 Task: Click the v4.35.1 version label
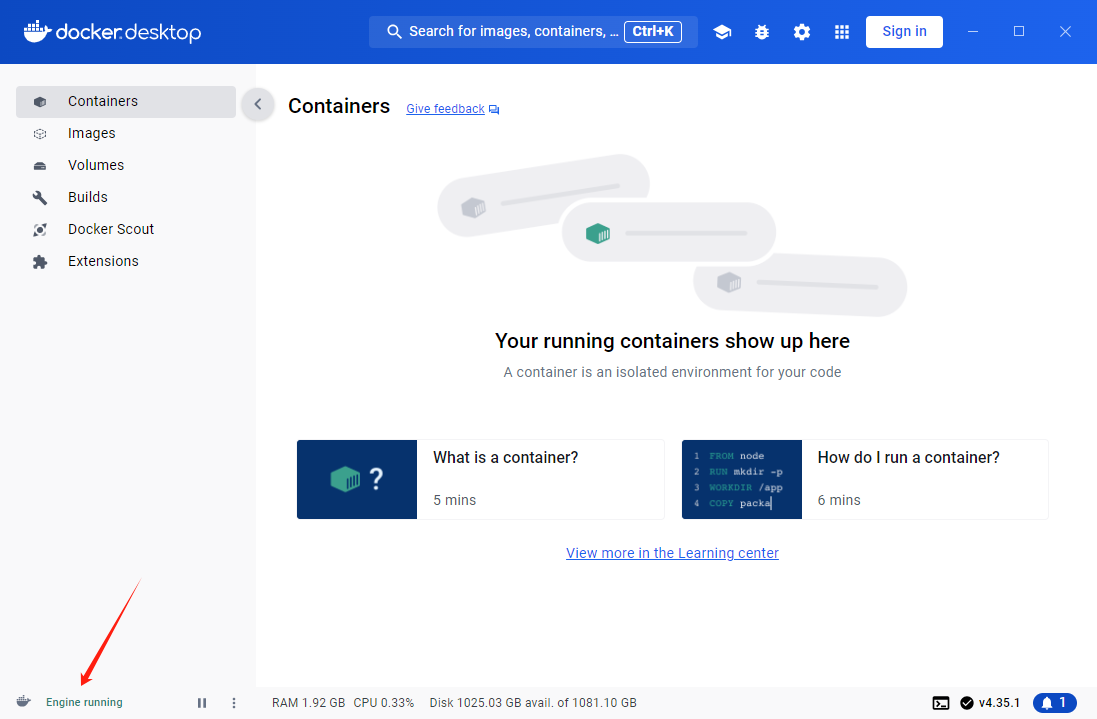(x=999, y=703)
